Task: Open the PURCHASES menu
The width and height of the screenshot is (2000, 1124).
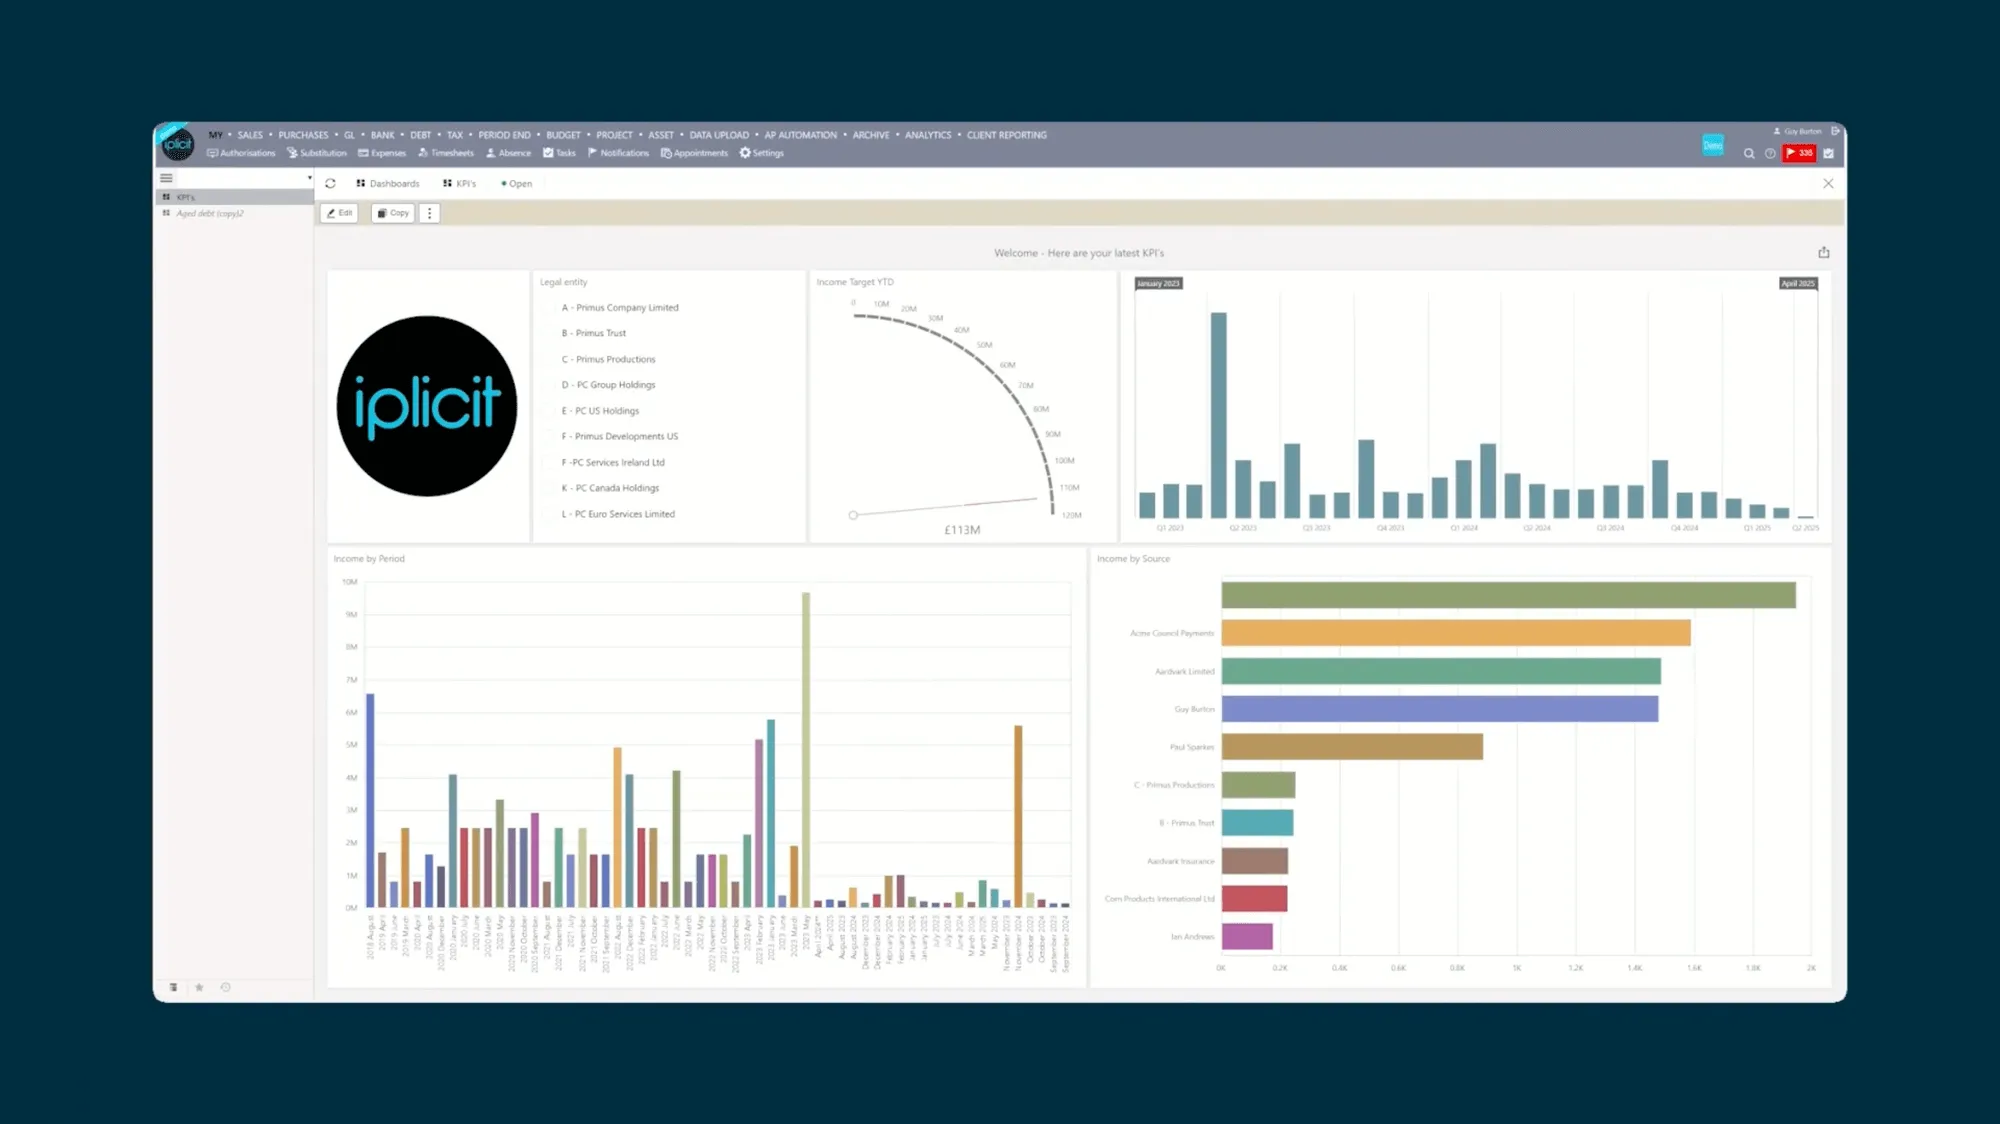Action: 303,135
